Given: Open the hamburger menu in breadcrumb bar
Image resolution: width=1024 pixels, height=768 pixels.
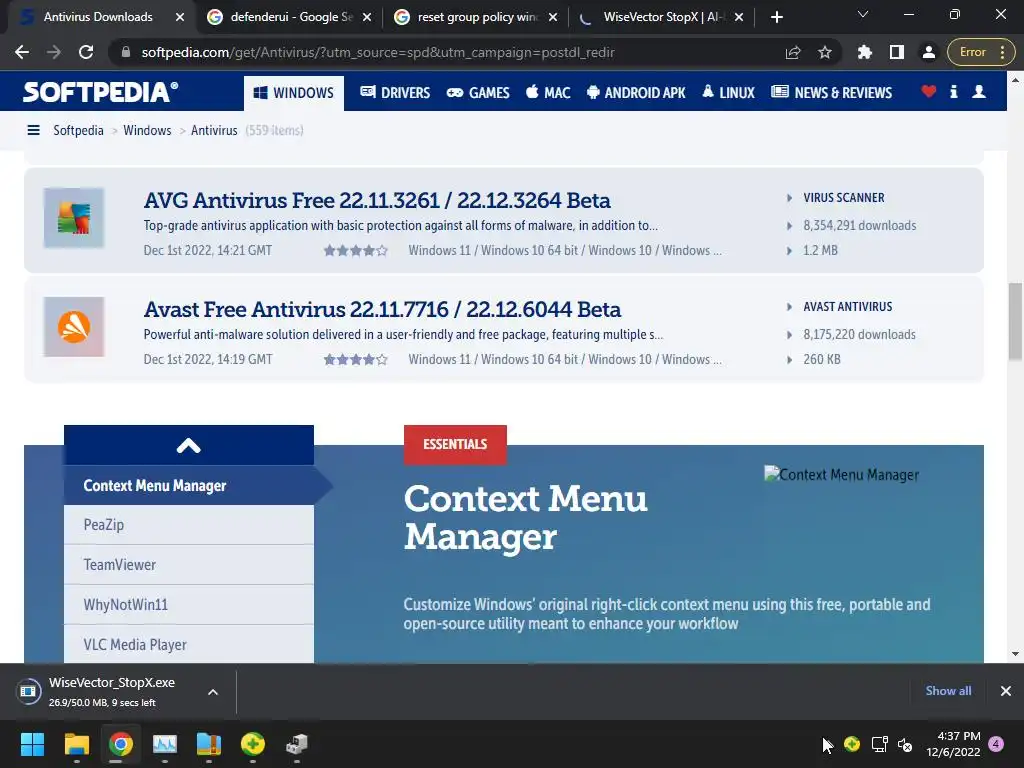Looking at the screenshot, I should coord(33,130).
